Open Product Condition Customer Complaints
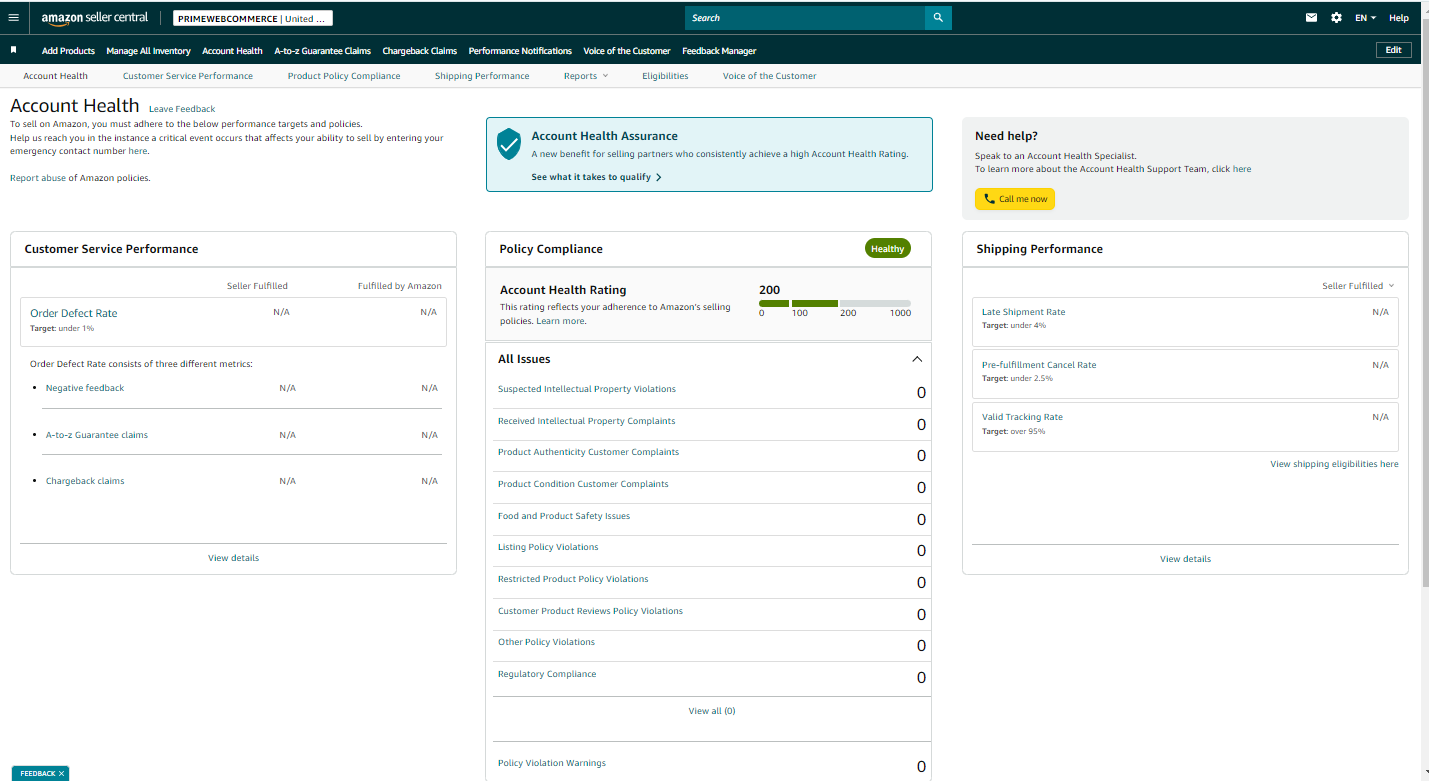 [583, 484]
